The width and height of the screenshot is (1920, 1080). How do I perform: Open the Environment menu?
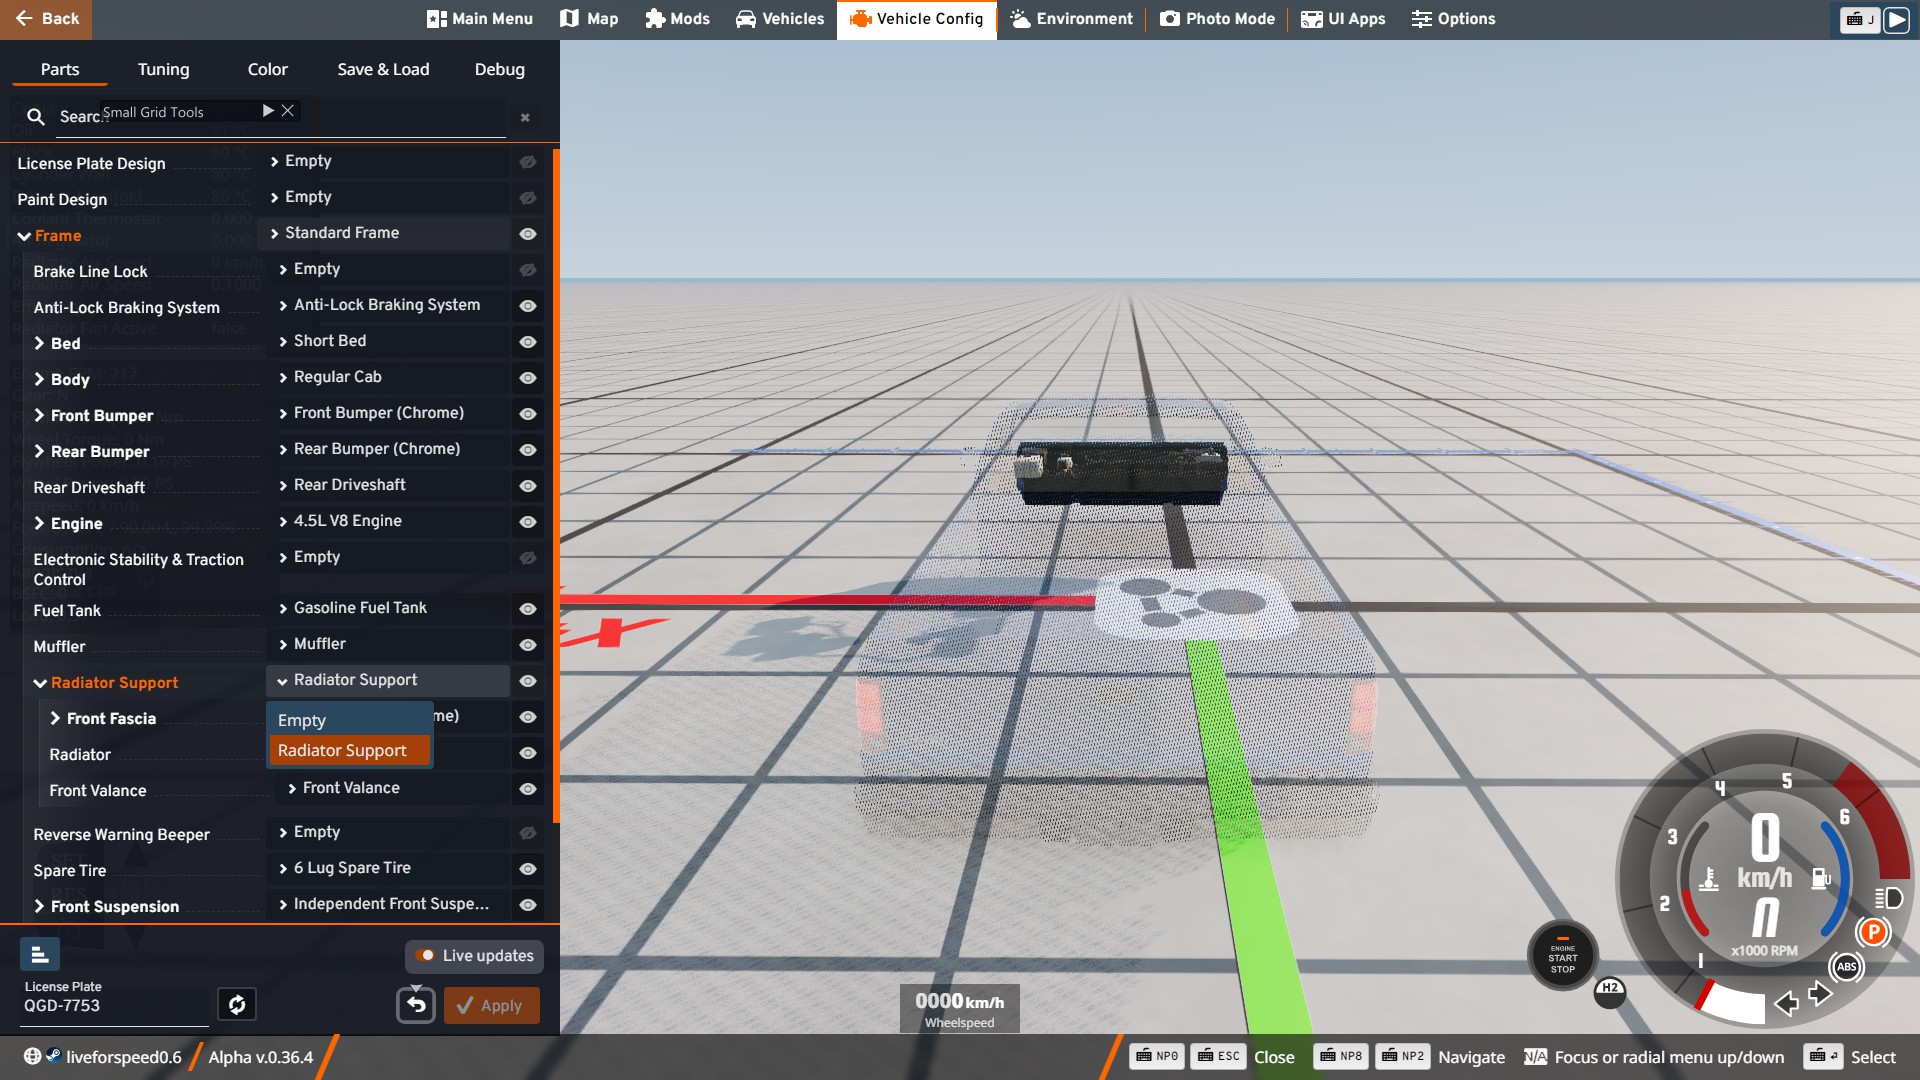click(1072, 19)
